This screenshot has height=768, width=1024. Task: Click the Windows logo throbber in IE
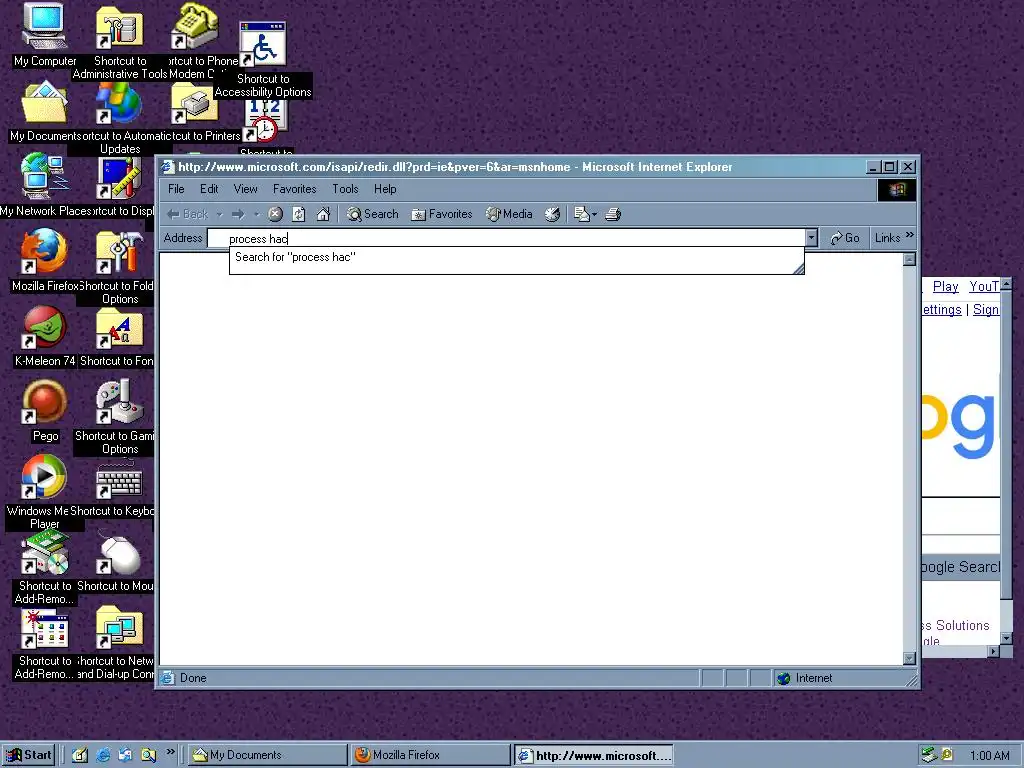(897, 190)
